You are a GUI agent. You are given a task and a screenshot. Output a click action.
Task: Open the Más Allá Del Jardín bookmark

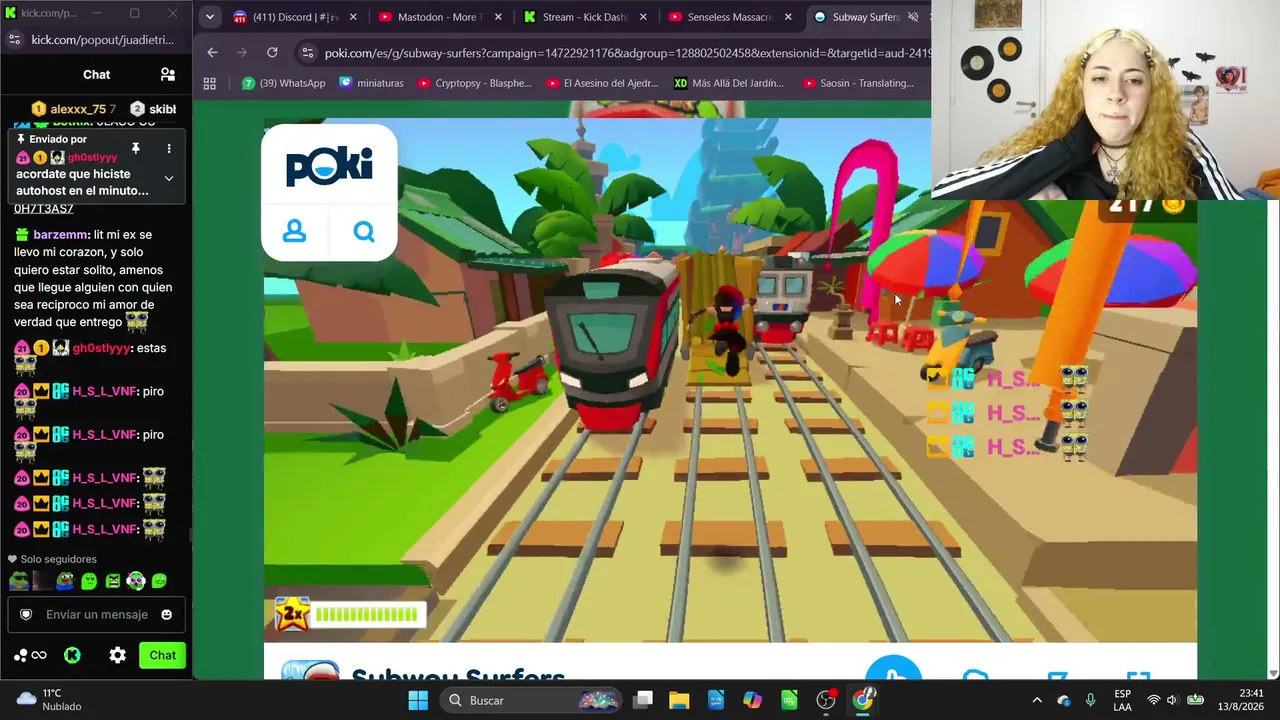coord(730,83)
